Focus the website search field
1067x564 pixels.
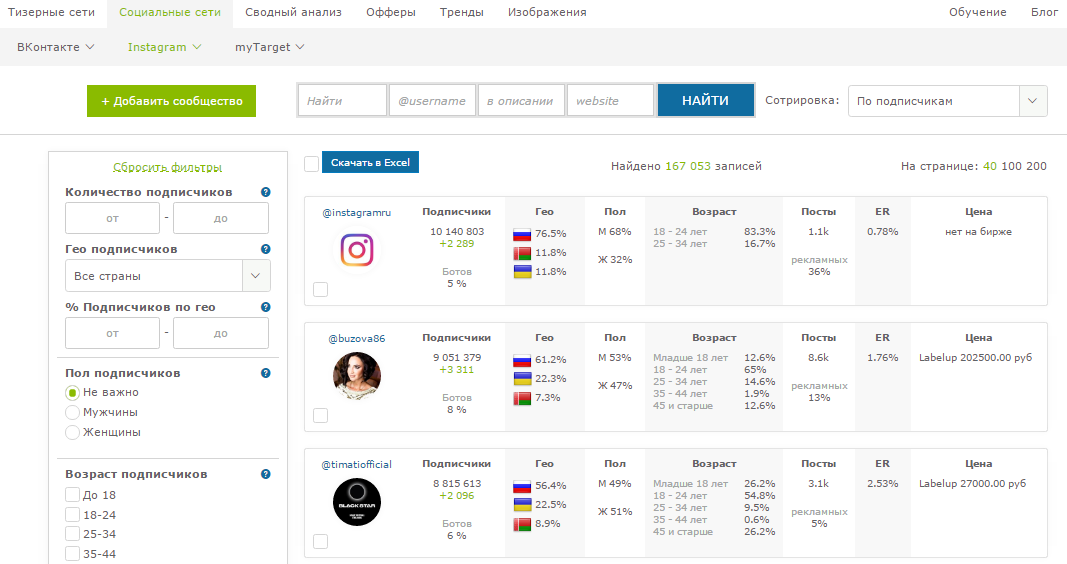click(610, 101)
